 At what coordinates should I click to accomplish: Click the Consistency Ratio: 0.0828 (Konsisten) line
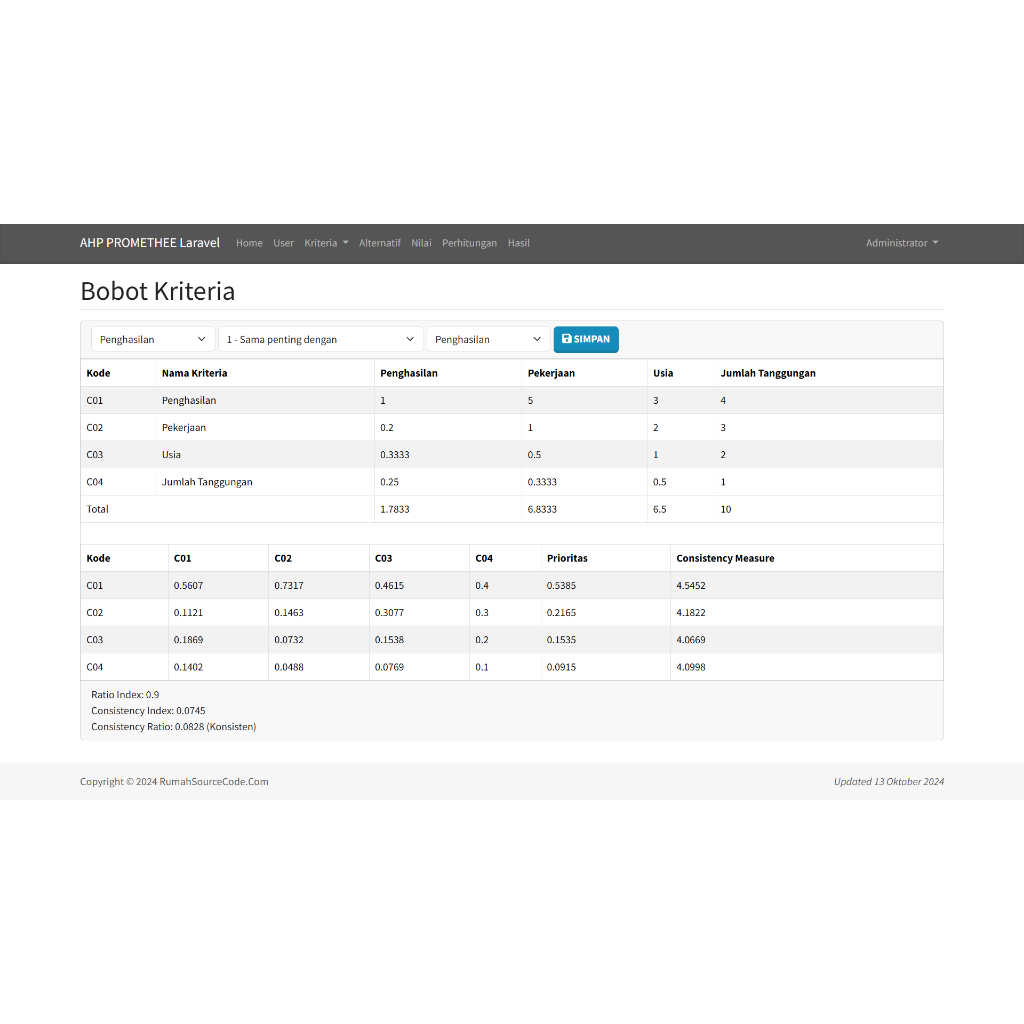[174, 727]
